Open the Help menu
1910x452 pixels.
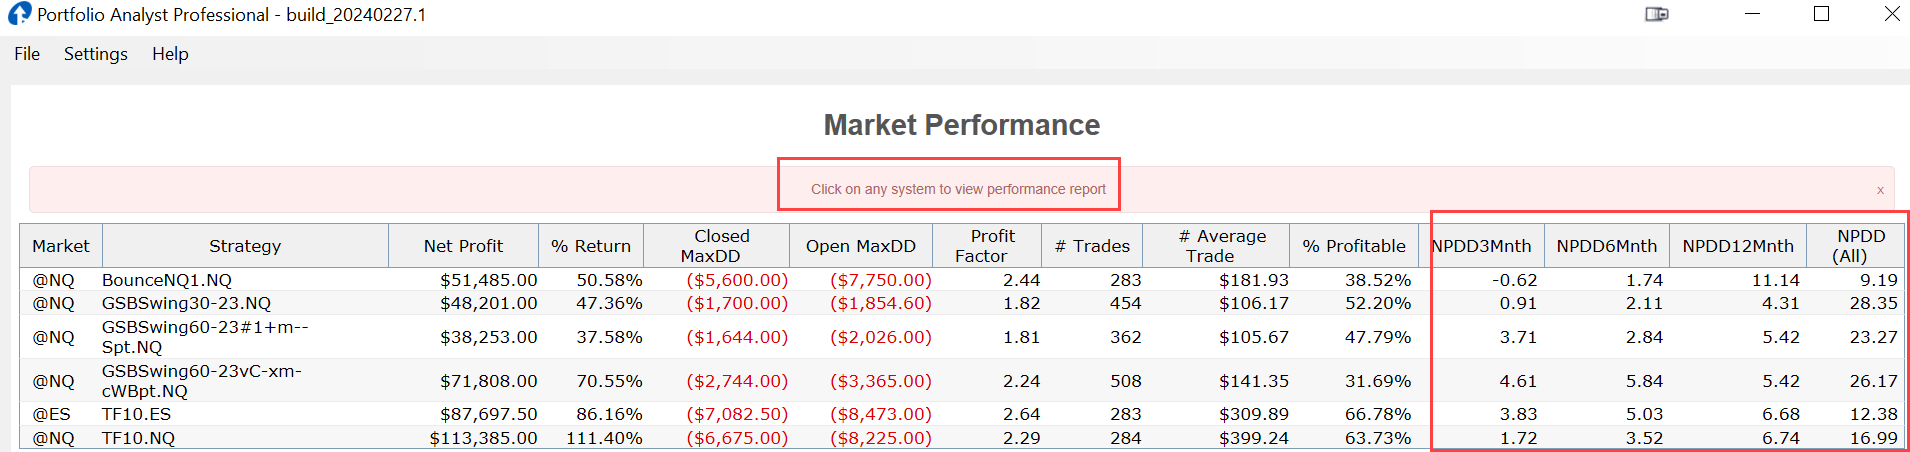[170, 54]
